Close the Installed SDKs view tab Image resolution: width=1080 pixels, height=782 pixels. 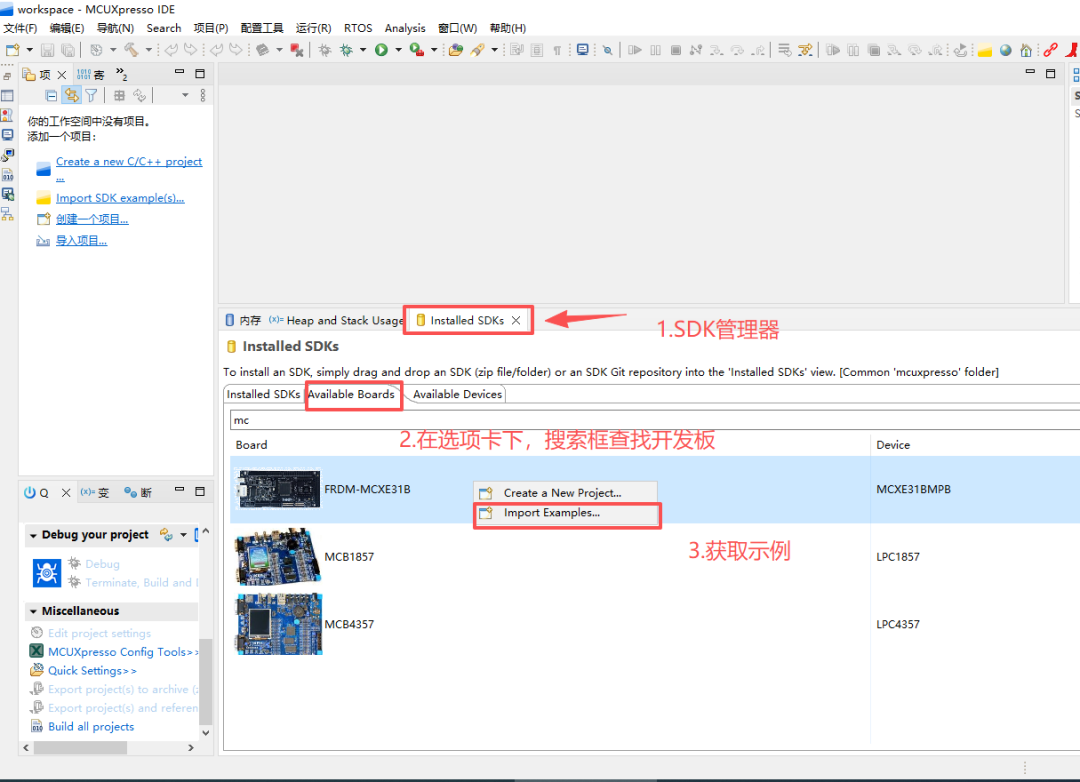(516, 320)
